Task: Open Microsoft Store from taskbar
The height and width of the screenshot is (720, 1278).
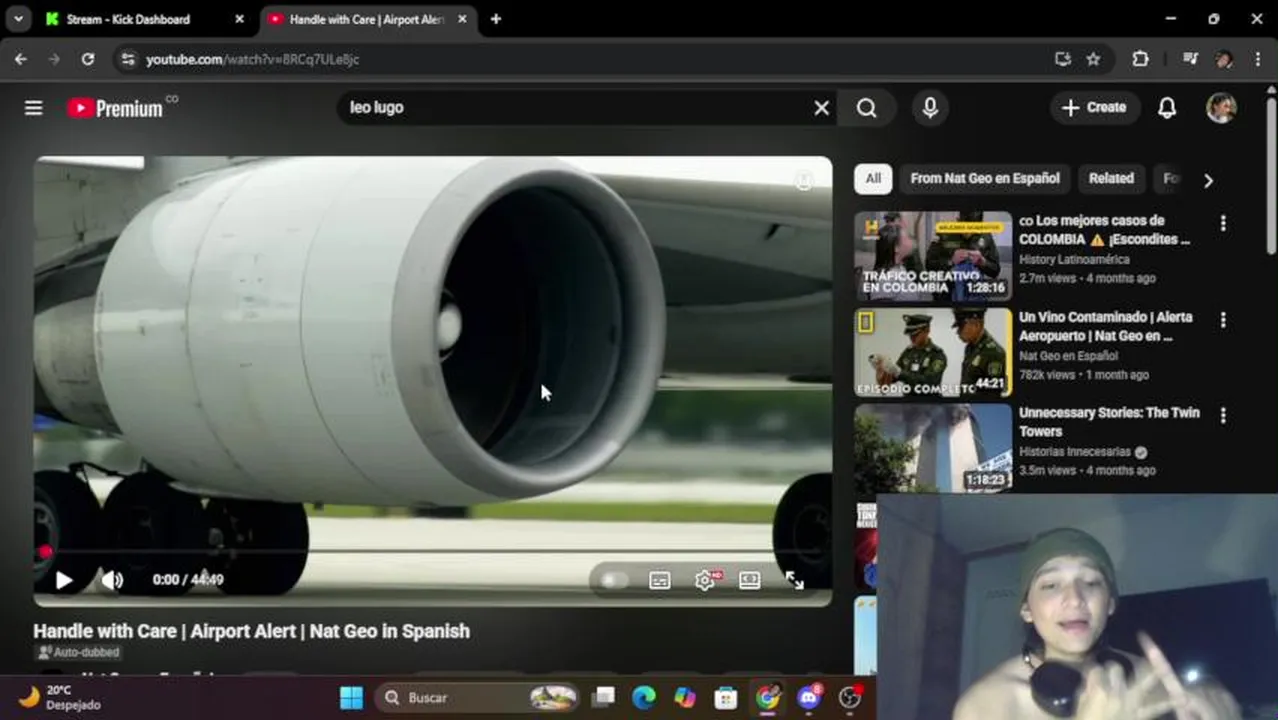Action: tap(726, 698)
